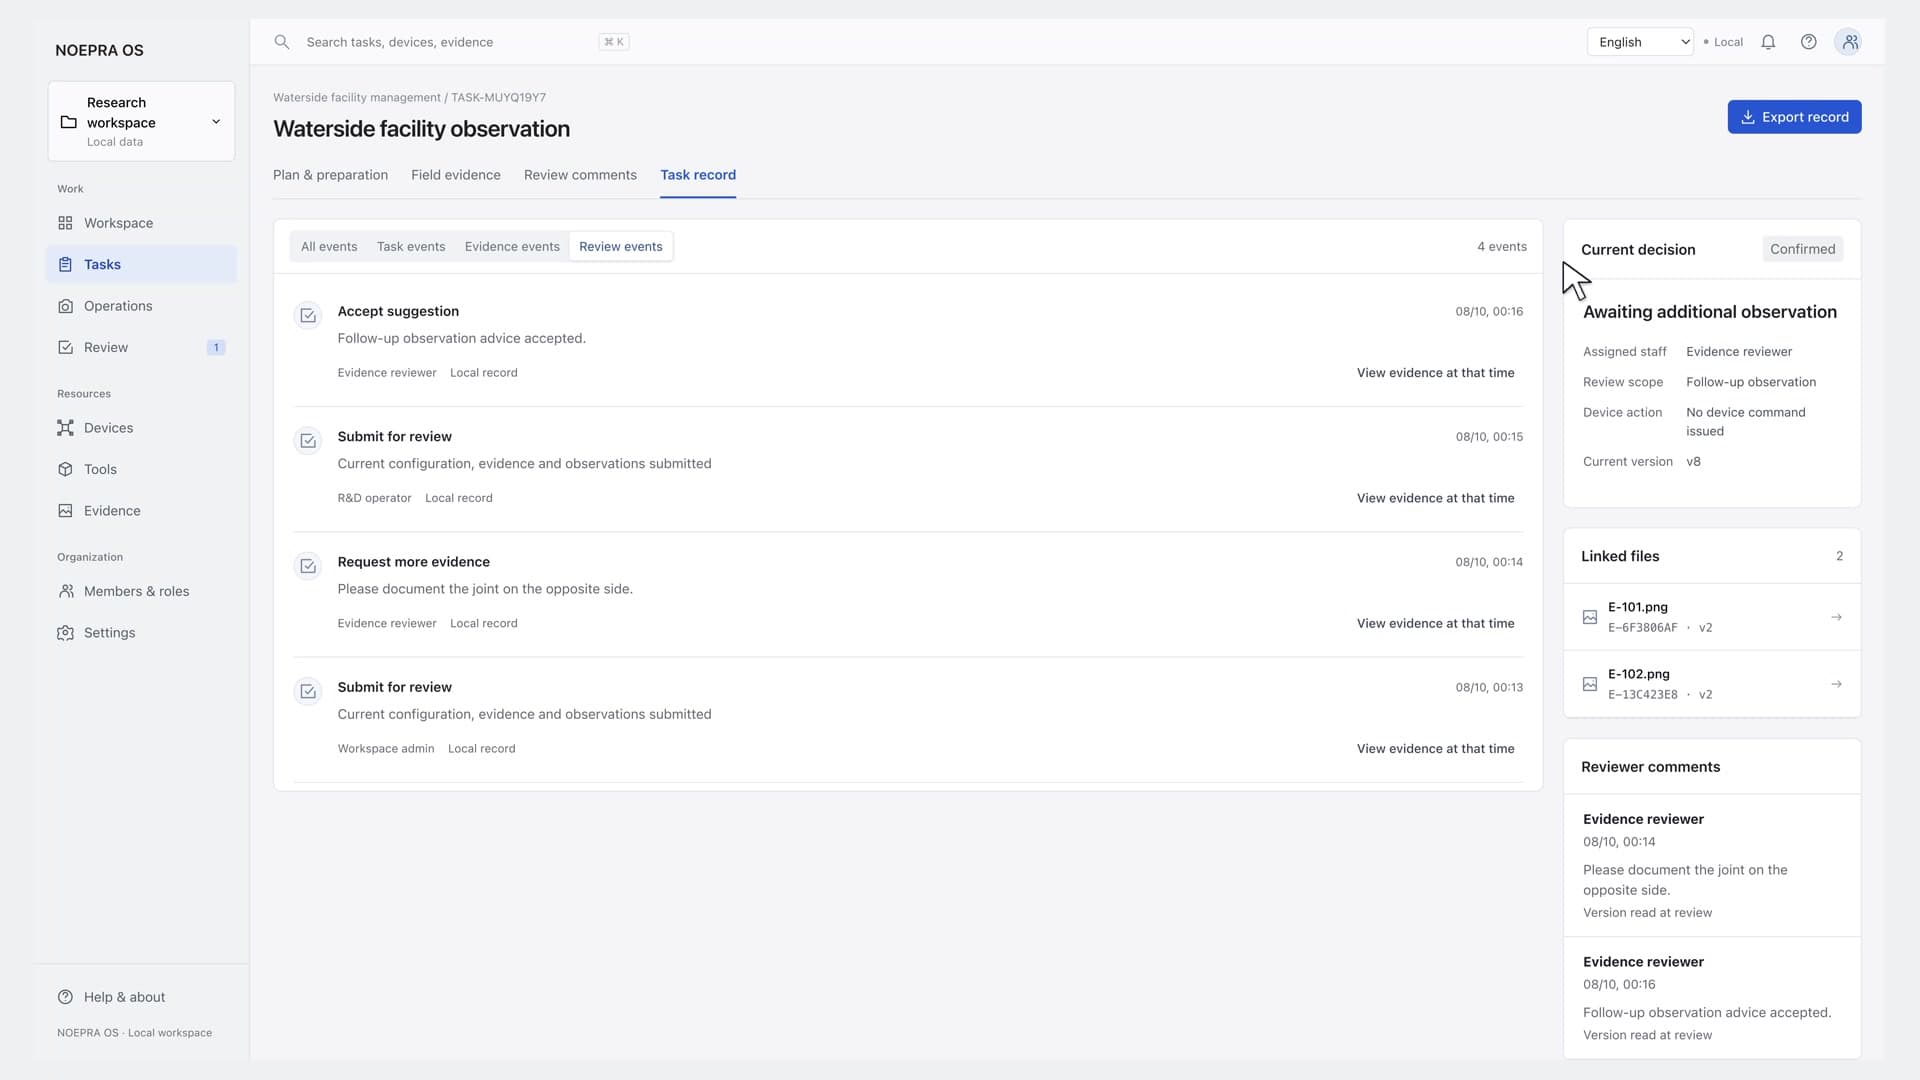Switch to Plan & preparation tab
Image resolution: width=1920 pixels, height=1080 pixels.
click(x=330, y=175)
